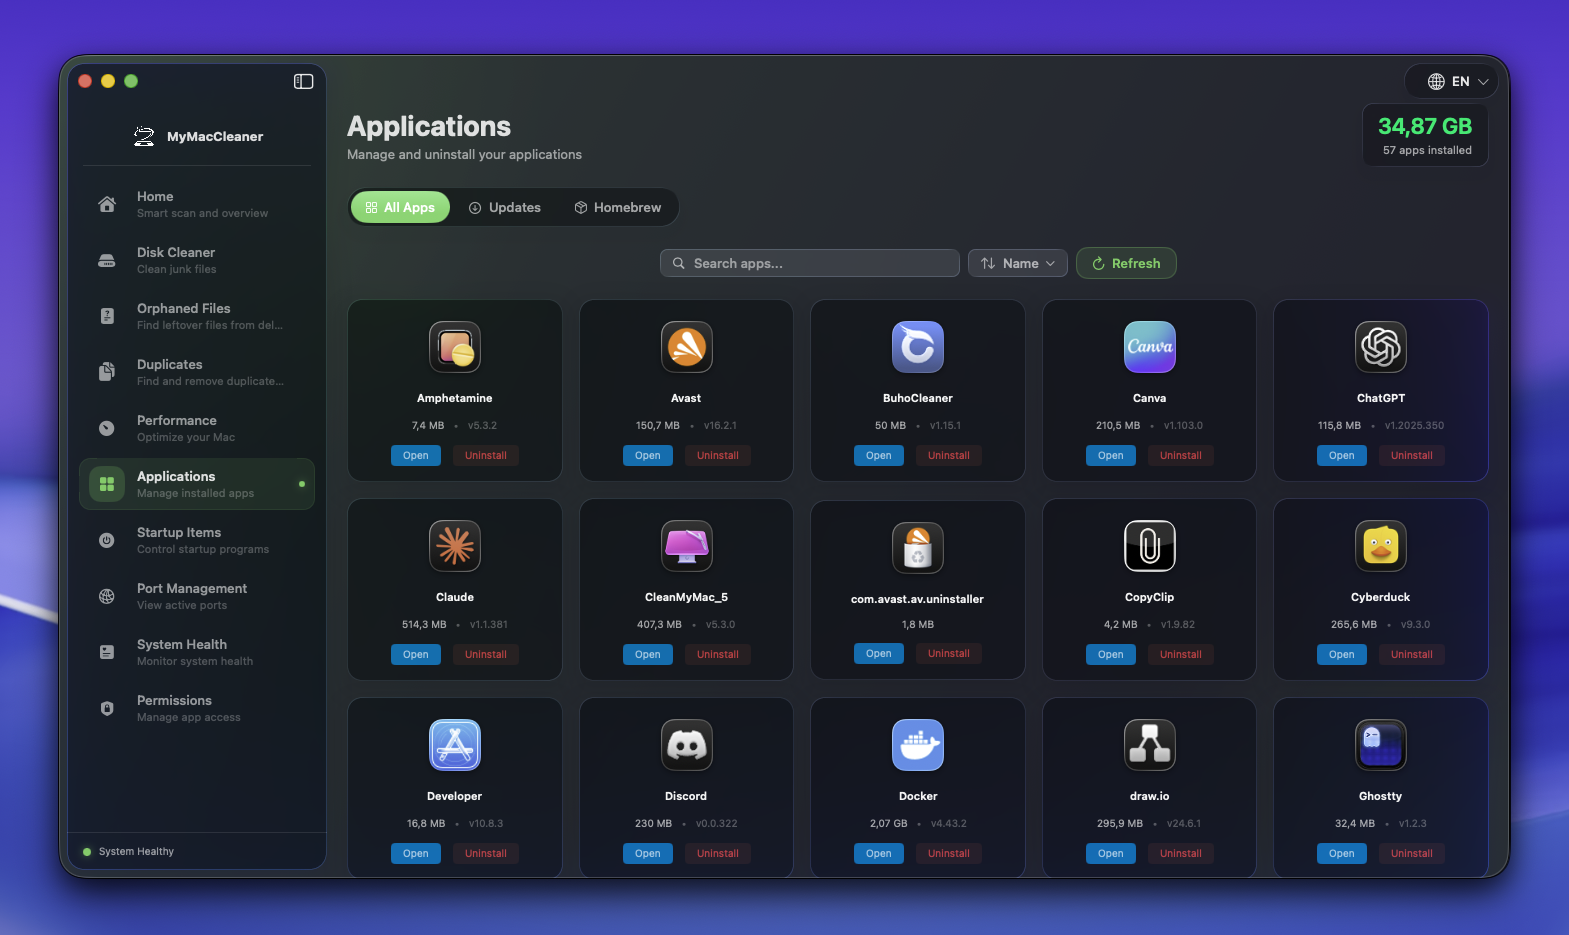Image resolution: width=1569 pixels, height=935 pixels.
Task: Open the EN language dropdown
Action: (x=1452, y=81)
